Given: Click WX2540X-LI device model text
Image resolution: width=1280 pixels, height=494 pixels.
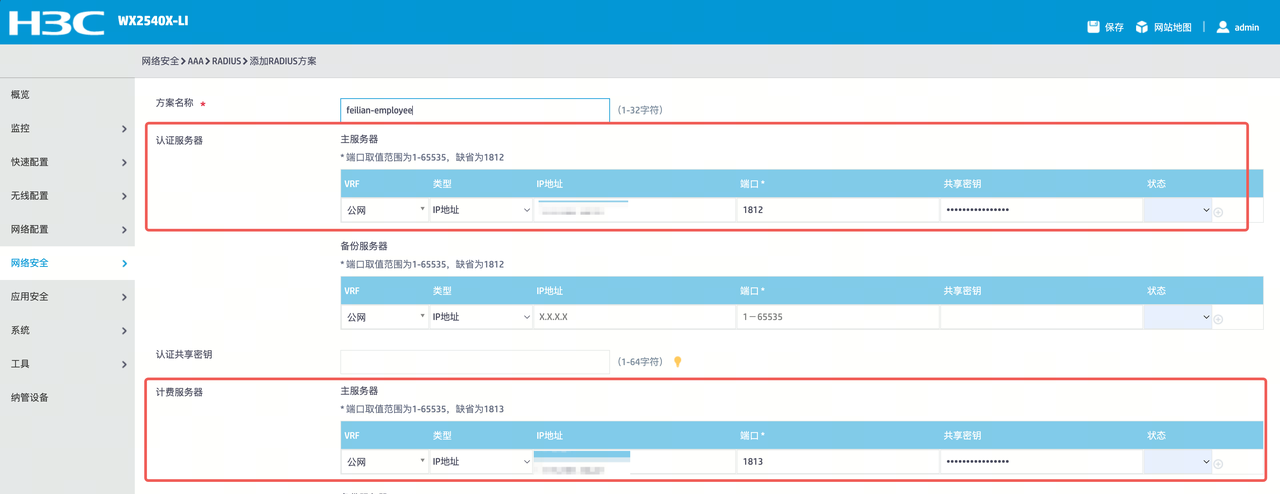Looking at the screenshot, I should (153, 21).
